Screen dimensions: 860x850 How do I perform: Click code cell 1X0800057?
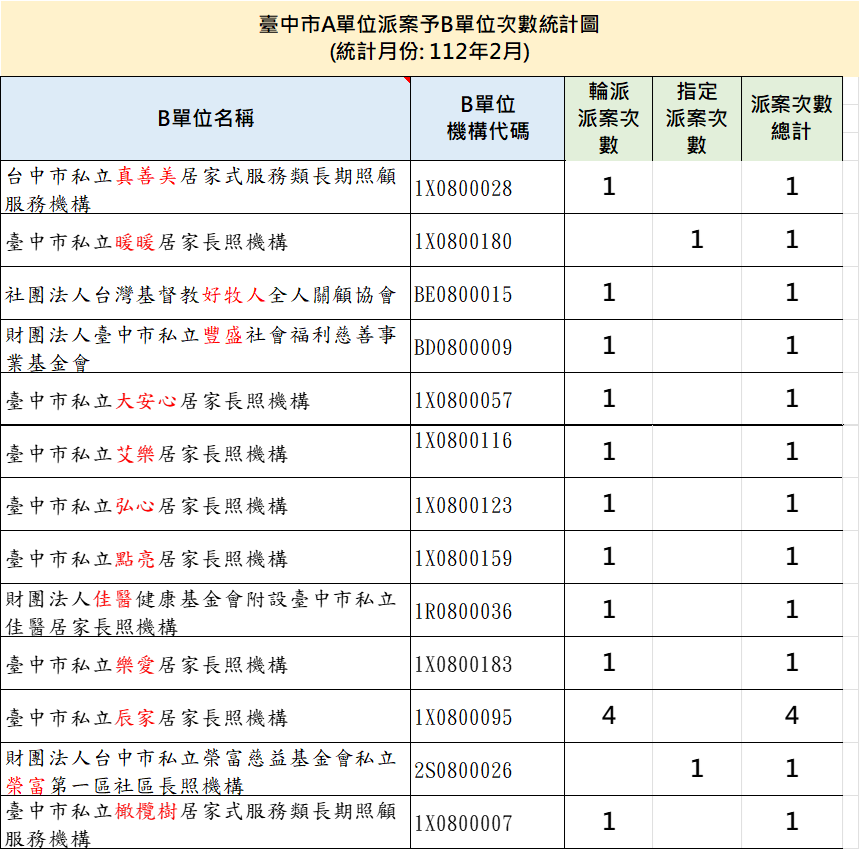[x=488, y=400]
